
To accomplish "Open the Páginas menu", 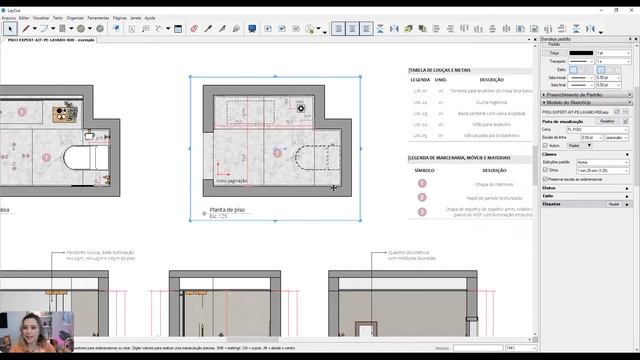I will pos(120,18).
